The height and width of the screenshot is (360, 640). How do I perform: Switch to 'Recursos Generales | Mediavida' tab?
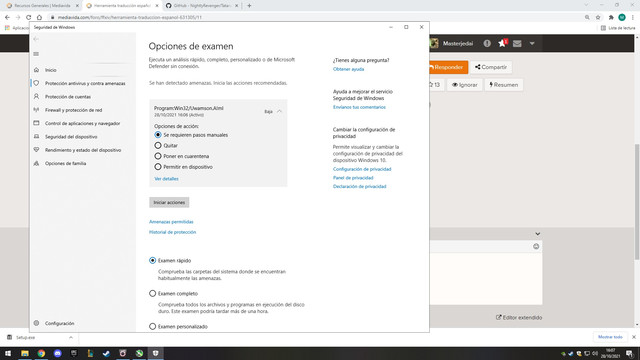tap(42, 6)
